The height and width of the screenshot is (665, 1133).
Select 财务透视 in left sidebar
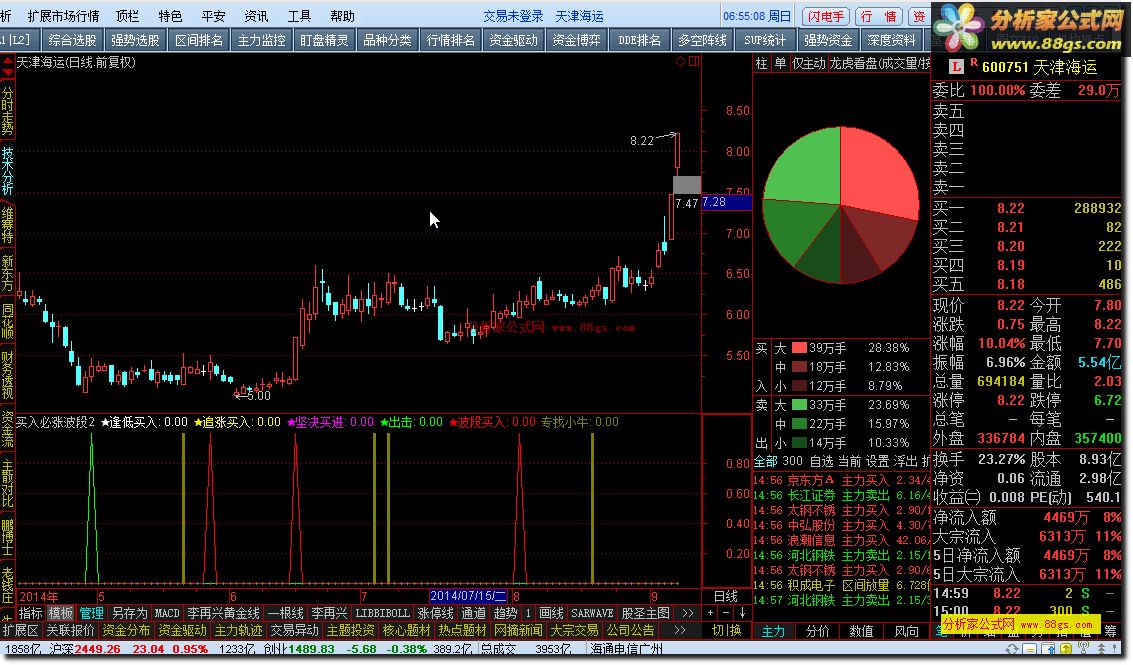click(x=7, y=375)
